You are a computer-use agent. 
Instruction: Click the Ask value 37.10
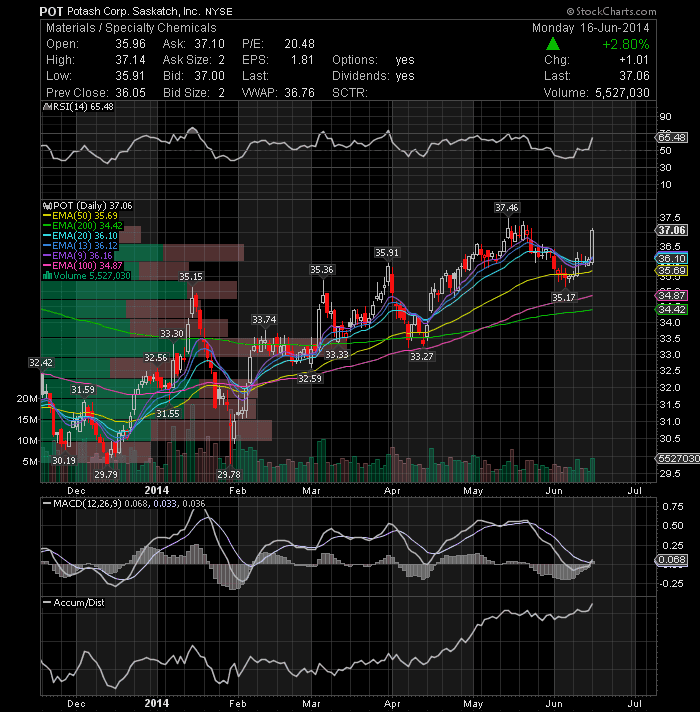[x=209, y=44]
